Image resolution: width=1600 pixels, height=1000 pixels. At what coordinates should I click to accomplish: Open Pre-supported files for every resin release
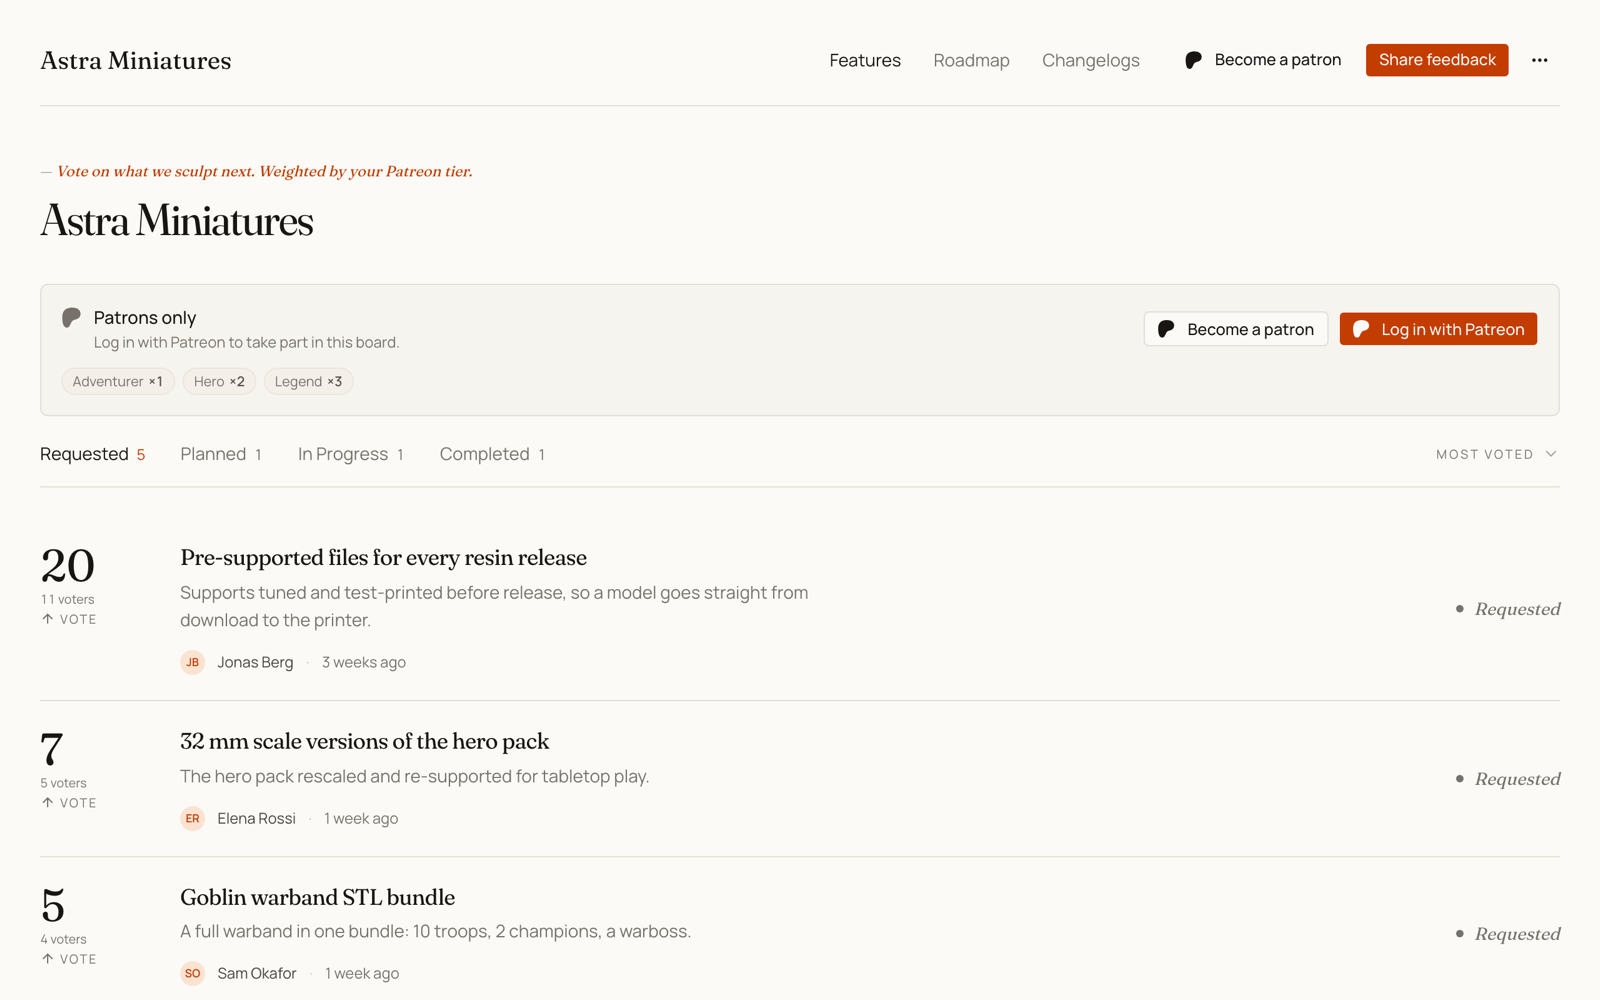(x=383, y=557)
